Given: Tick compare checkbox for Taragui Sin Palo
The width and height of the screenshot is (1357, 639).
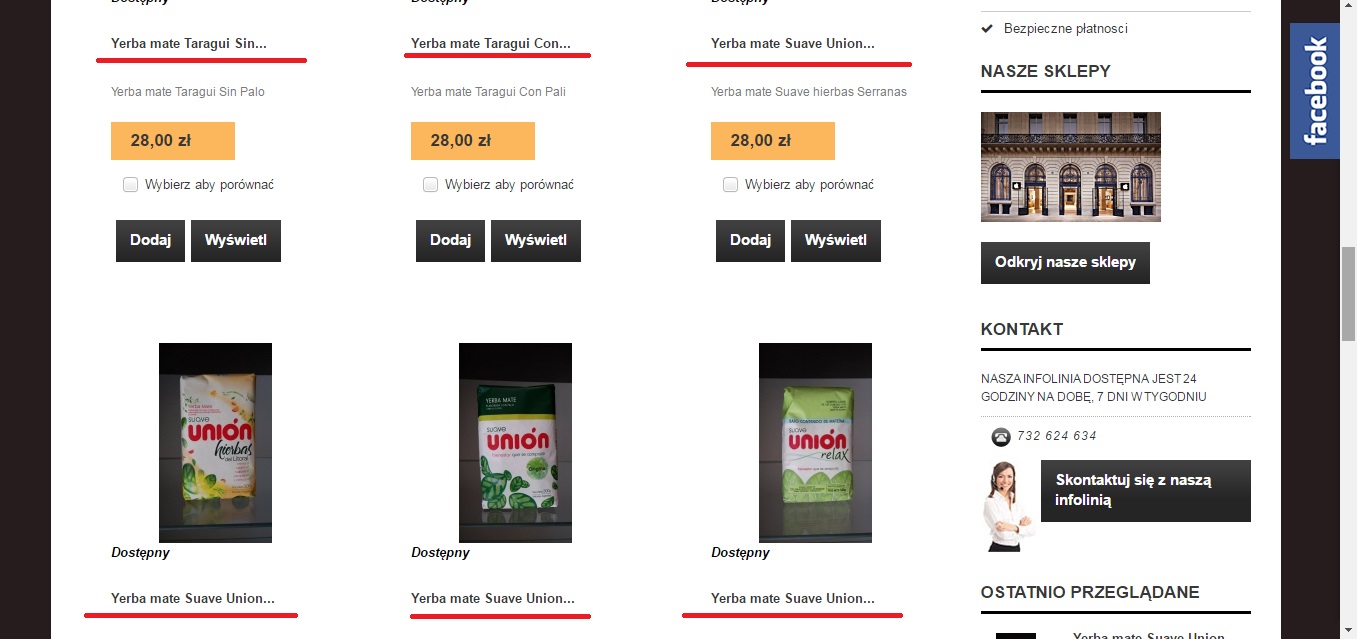Looking at the screenshot, I should pyautogui.click(x=130, y=184).
